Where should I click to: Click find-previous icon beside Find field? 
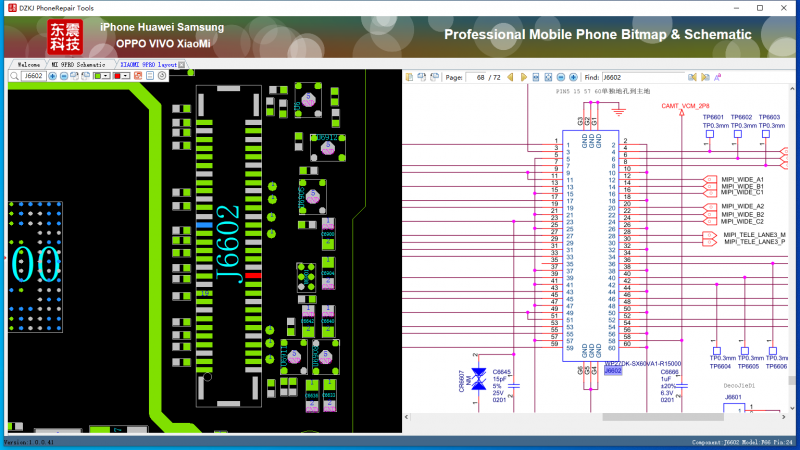(x=692, y=77)
